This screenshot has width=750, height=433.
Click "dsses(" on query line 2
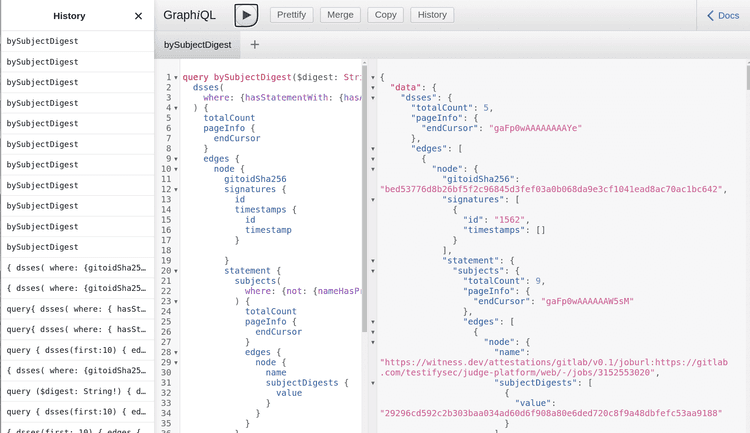tap(208, 87)
